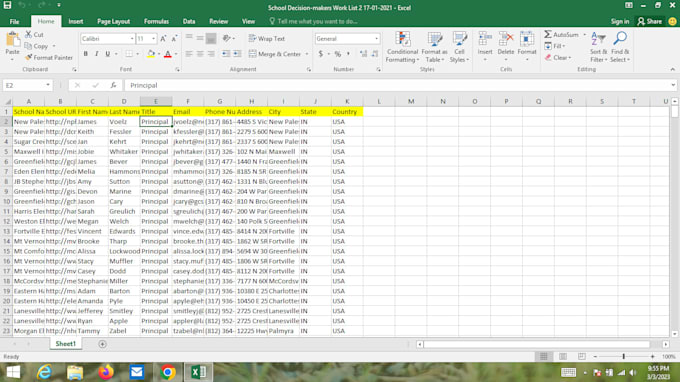
Task: Click the Format cells button
Action: click(527, 46)
